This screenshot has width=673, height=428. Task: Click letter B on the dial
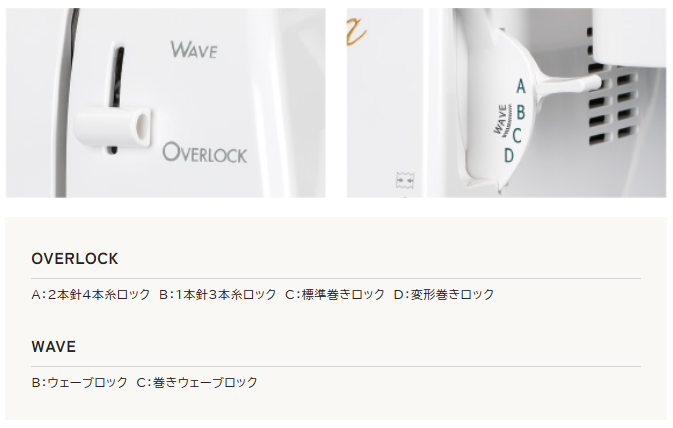[x=521, y=112]
